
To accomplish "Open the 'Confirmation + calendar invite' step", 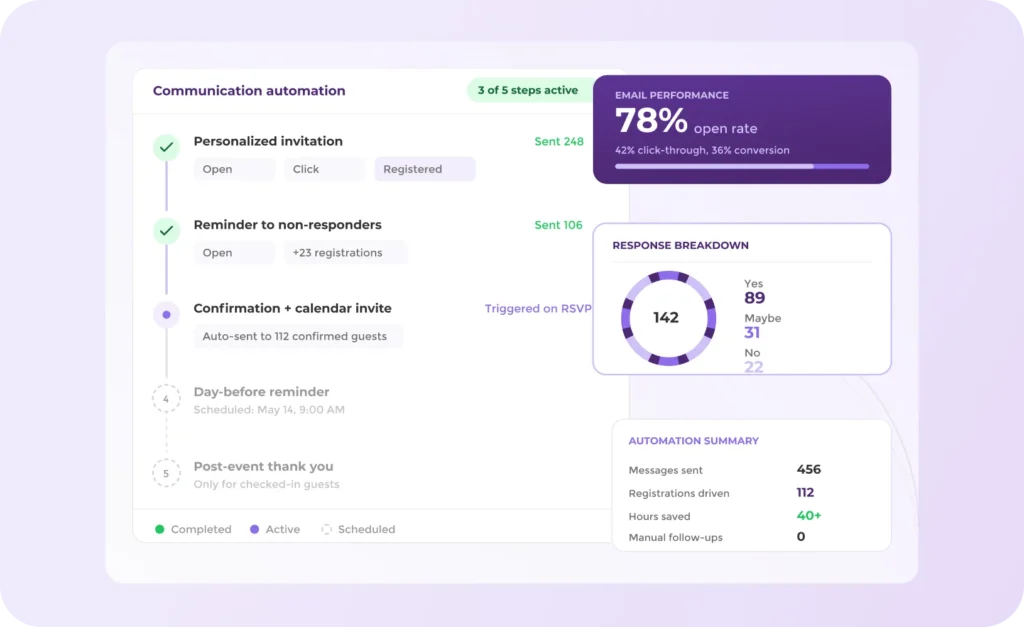I will click(293, 308).
